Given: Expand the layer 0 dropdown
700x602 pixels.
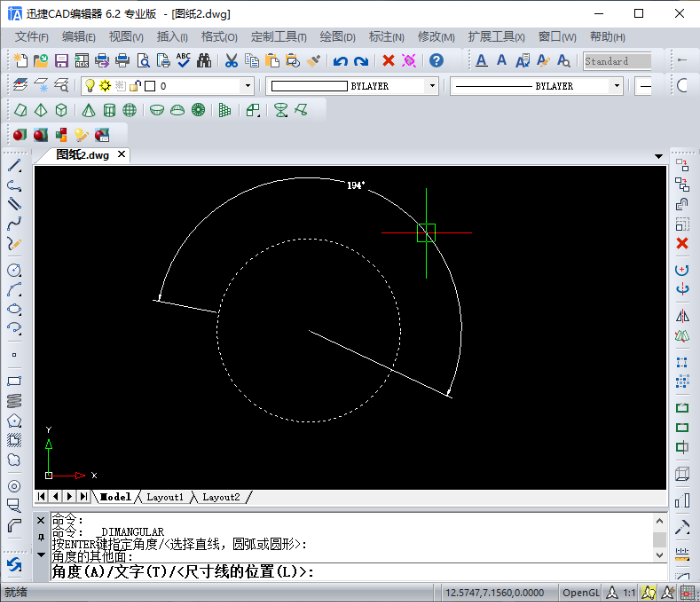Looking at the screenshot, I should click(248, 86).
